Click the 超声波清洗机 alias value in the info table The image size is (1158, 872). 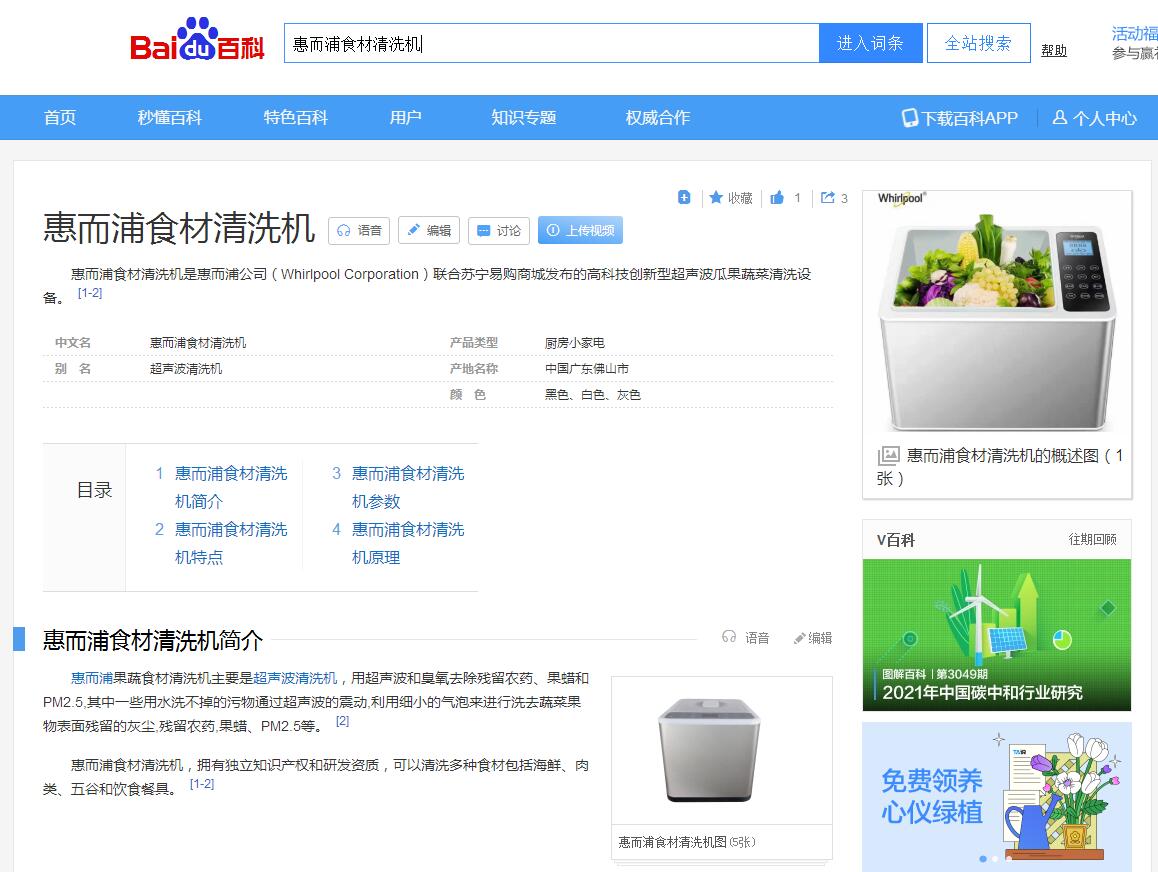tap(185, 368)
